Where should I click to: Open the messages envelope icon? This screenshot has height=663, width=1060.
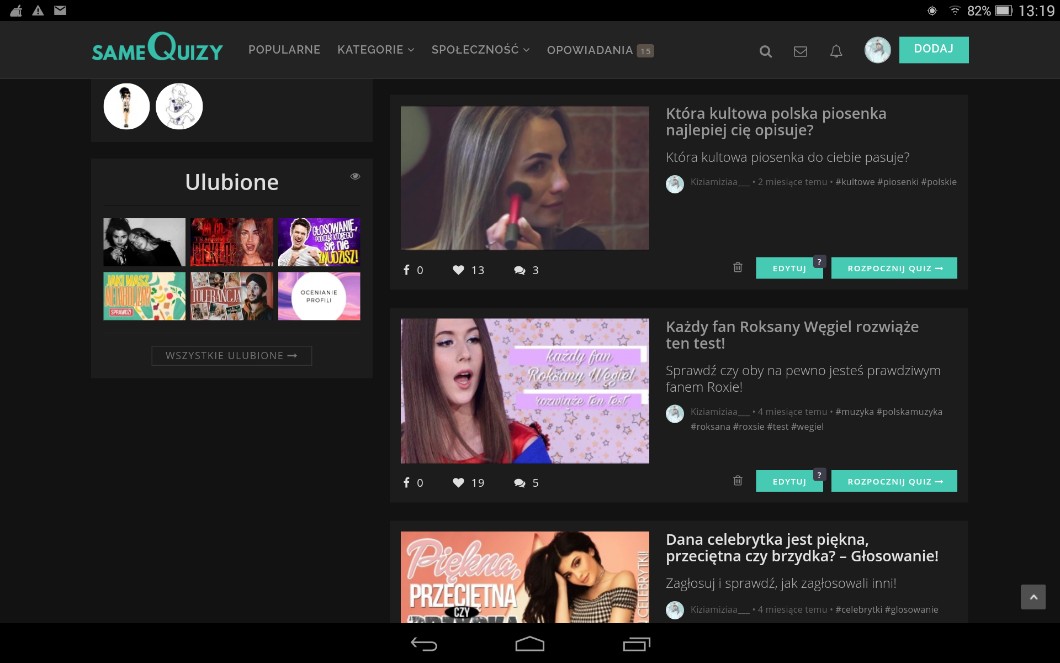pos(800,51)
